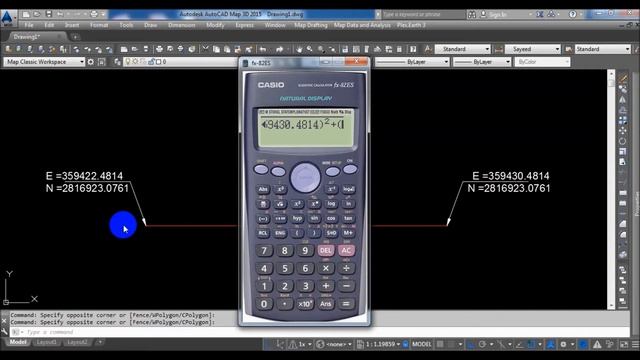Select the Erase tool in Modify toolbar
Viewport: 640px width, 360px height.
tap(623, 78)
